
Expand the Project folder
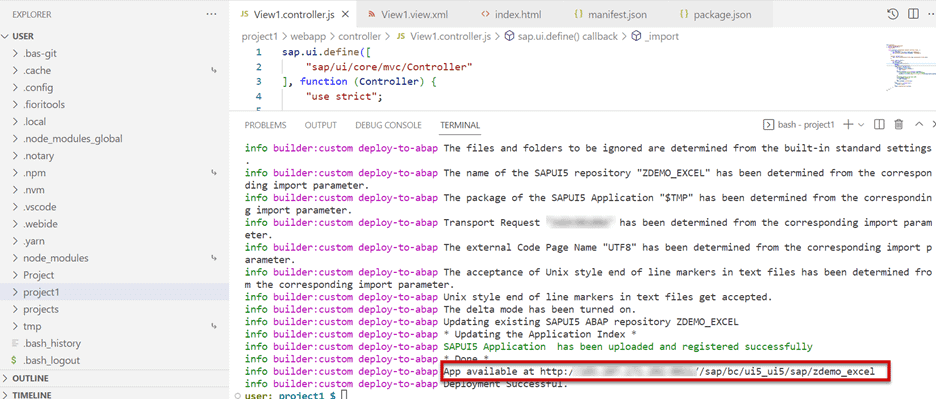pyautogui.click(x=114, y=275)
